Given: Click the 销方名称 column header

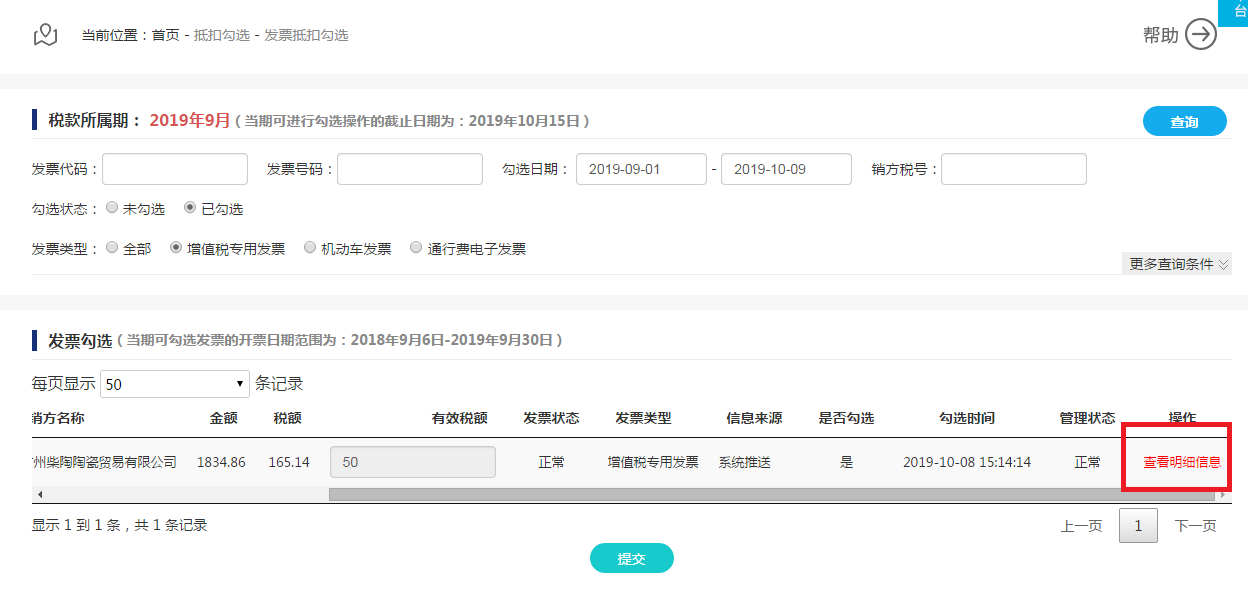Looking at the screenshot, I should (58, 418).
